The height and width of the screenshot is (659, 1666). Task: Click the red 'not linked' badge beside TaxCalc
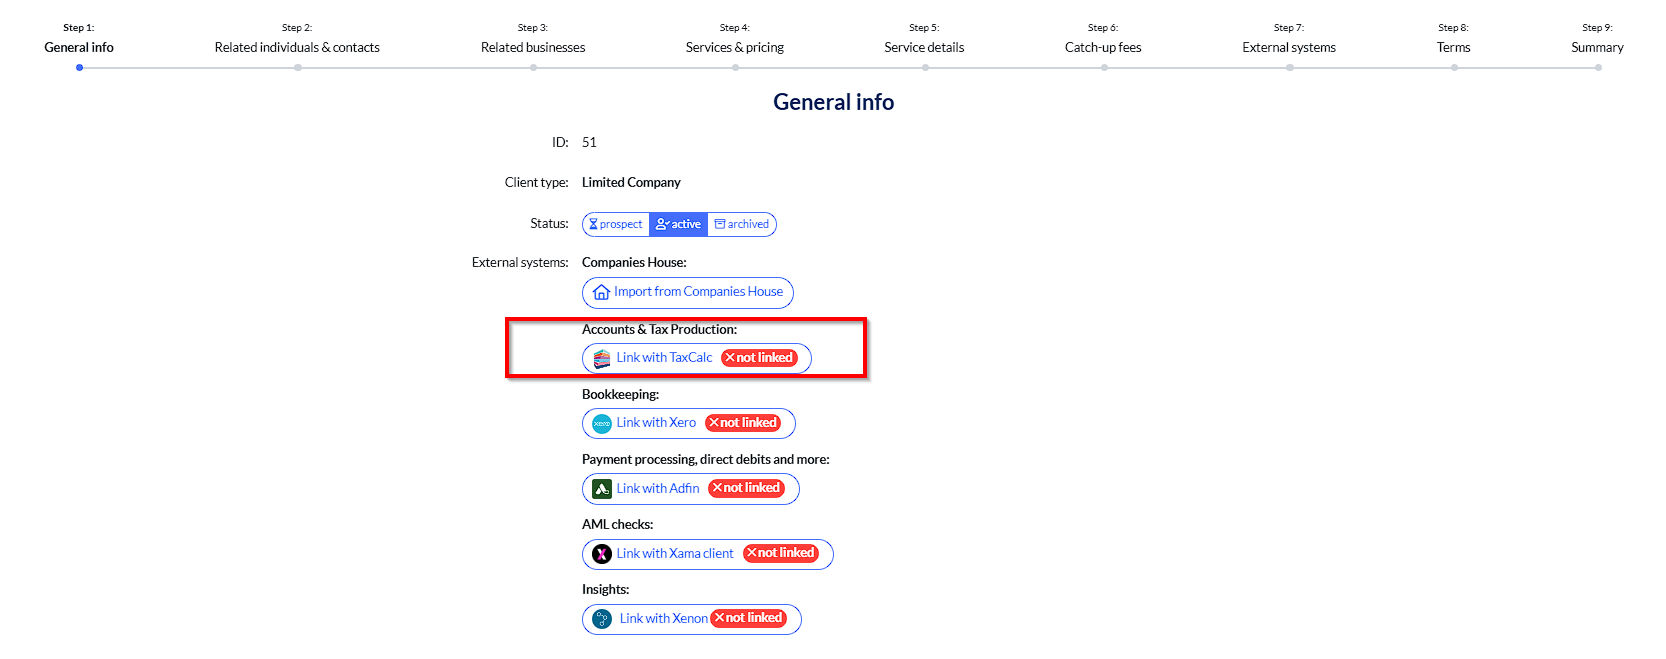tap(759, 358)
